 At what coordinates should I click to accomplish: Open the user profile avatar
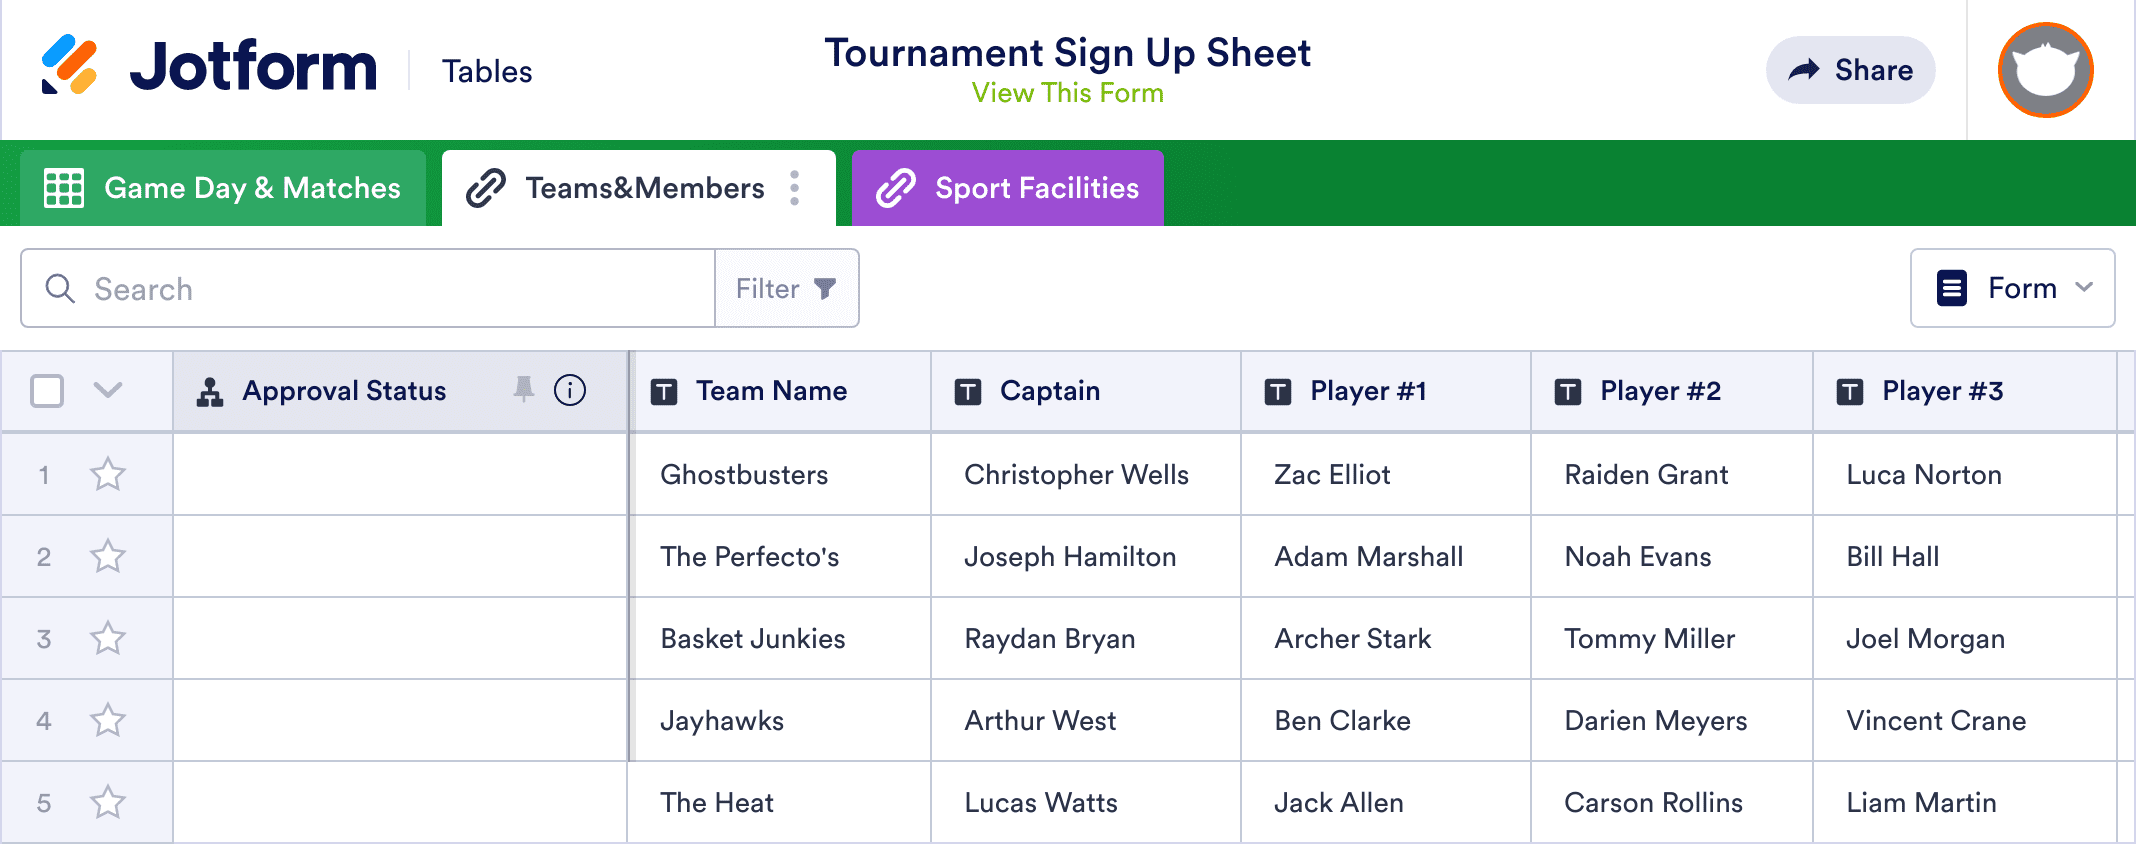[2045, 70]
